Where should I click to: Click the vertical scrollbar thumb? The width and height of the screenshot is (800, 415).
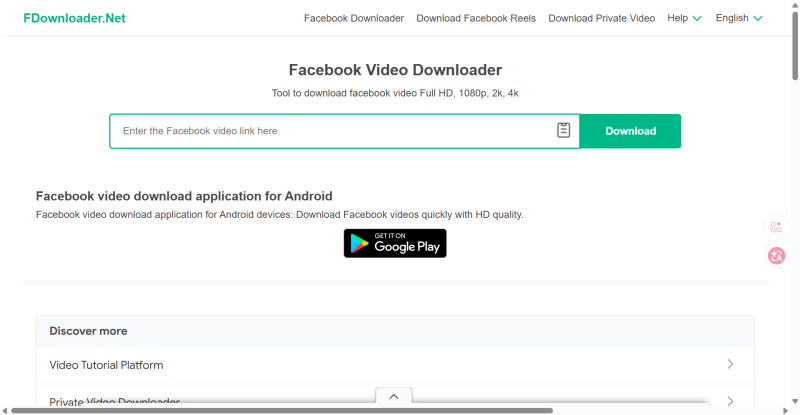795,46
